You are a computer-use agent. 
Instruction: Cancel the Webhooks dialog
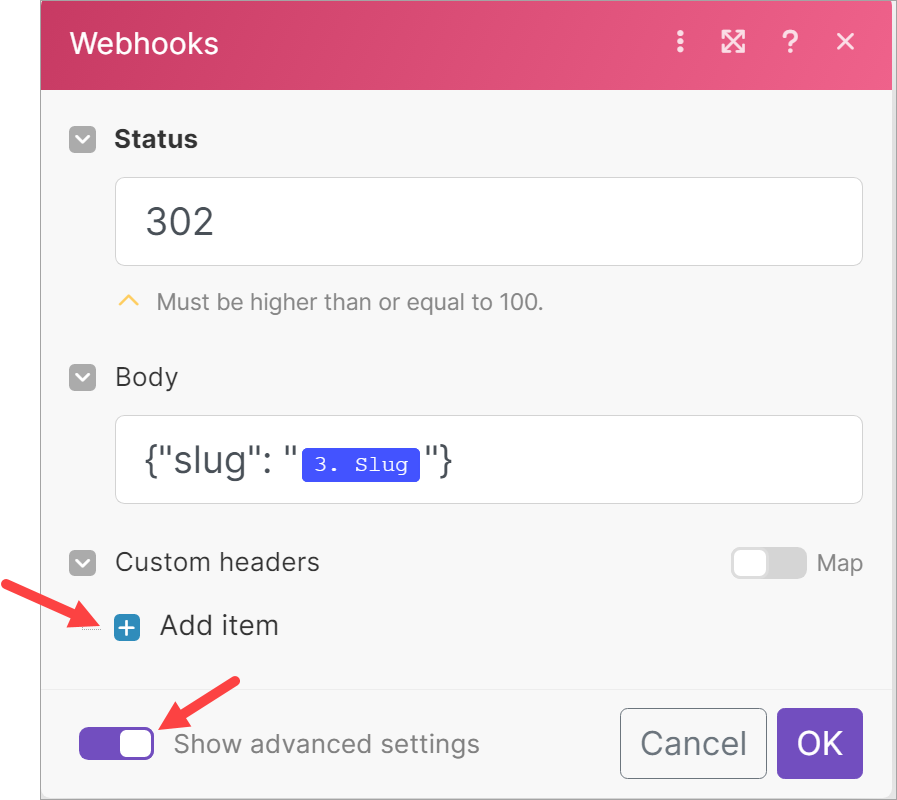click(693, 743)
